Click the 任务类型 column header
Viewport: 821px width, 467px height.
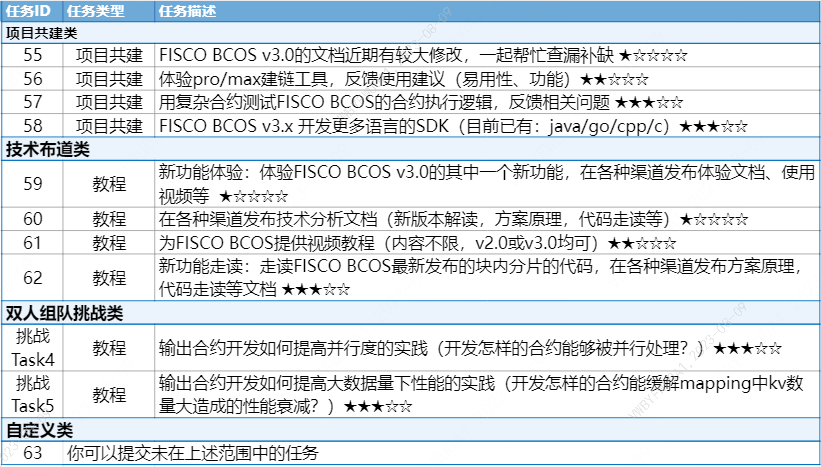tap(109, 11)
